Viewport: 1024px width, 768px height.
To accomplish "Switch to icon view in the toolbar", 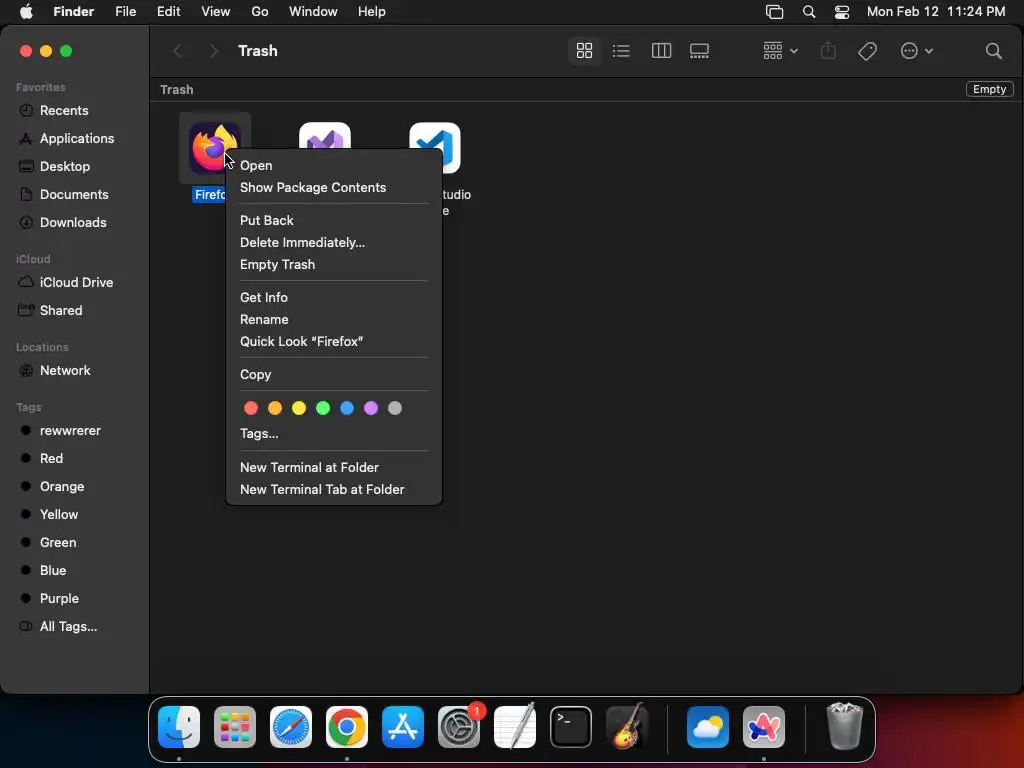I will pos(584,51).
